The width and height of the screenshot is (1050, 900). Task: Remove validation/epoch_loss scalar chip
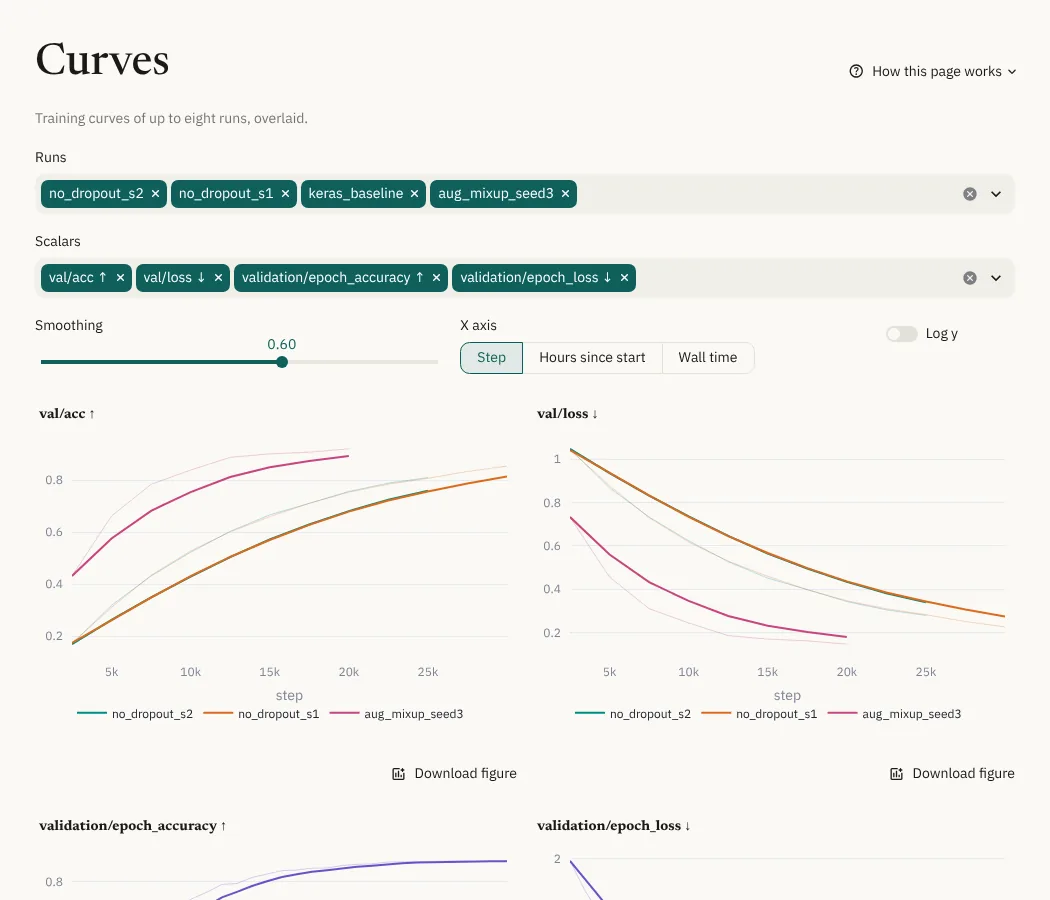click(x=624, y=278)
